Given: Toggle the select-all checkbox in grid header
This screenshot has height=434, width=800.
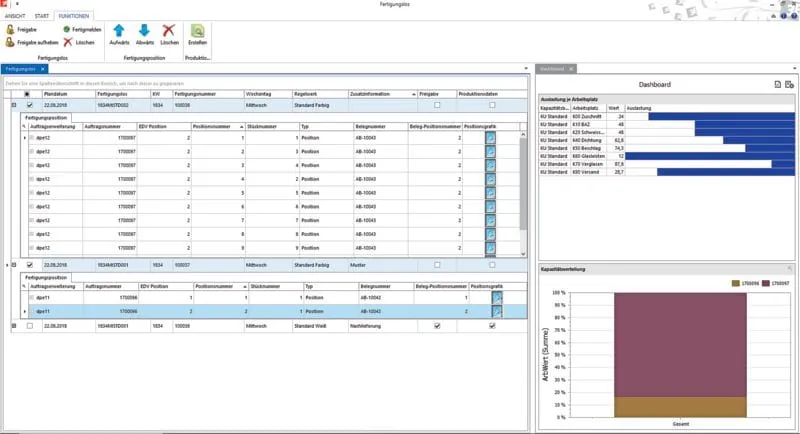Looking at the screenshot, I should (30, 93).
